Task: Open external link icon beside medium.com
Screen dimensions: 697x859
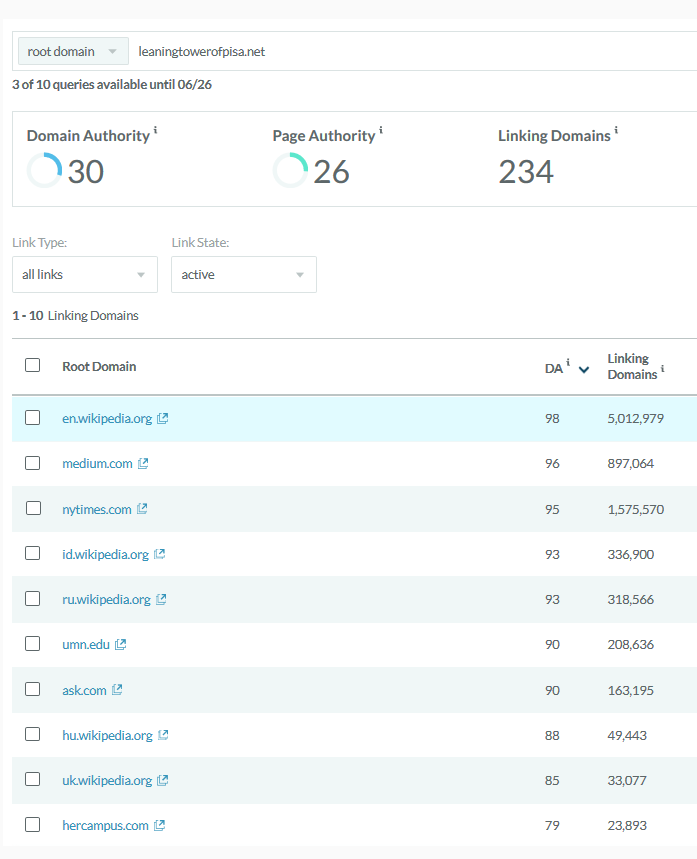Action: click(143, 463)
